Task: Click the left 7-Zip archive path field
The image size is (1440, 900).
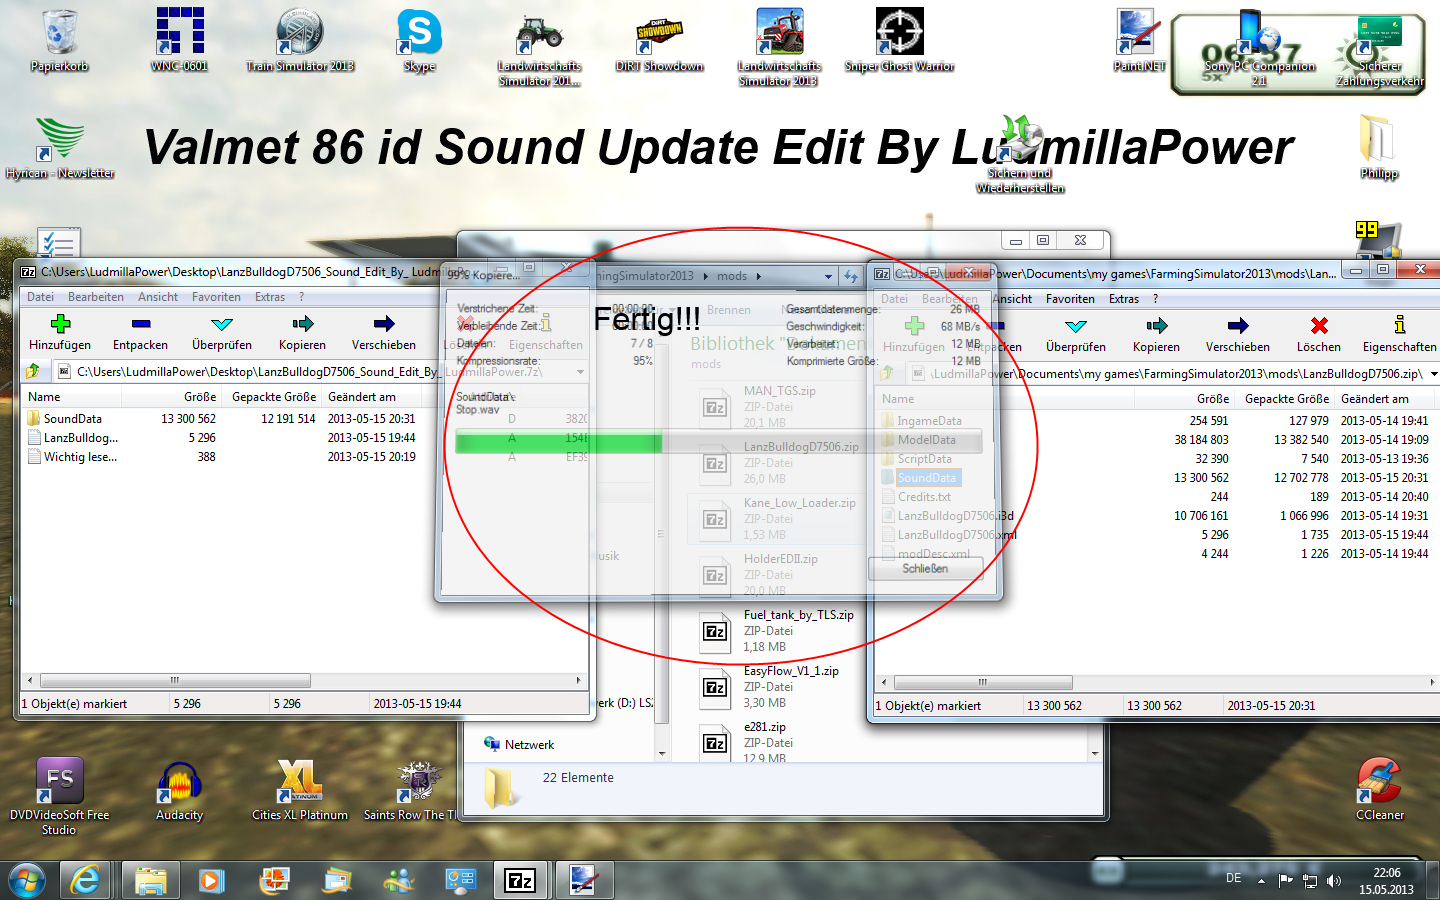Action: click(320, 372)
